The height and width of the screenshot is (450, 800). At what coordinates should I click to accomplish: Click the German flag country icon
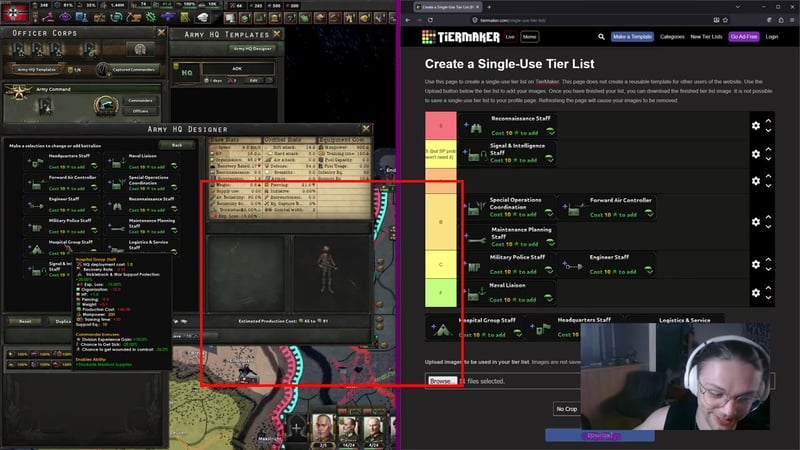[x=15, y=12]
